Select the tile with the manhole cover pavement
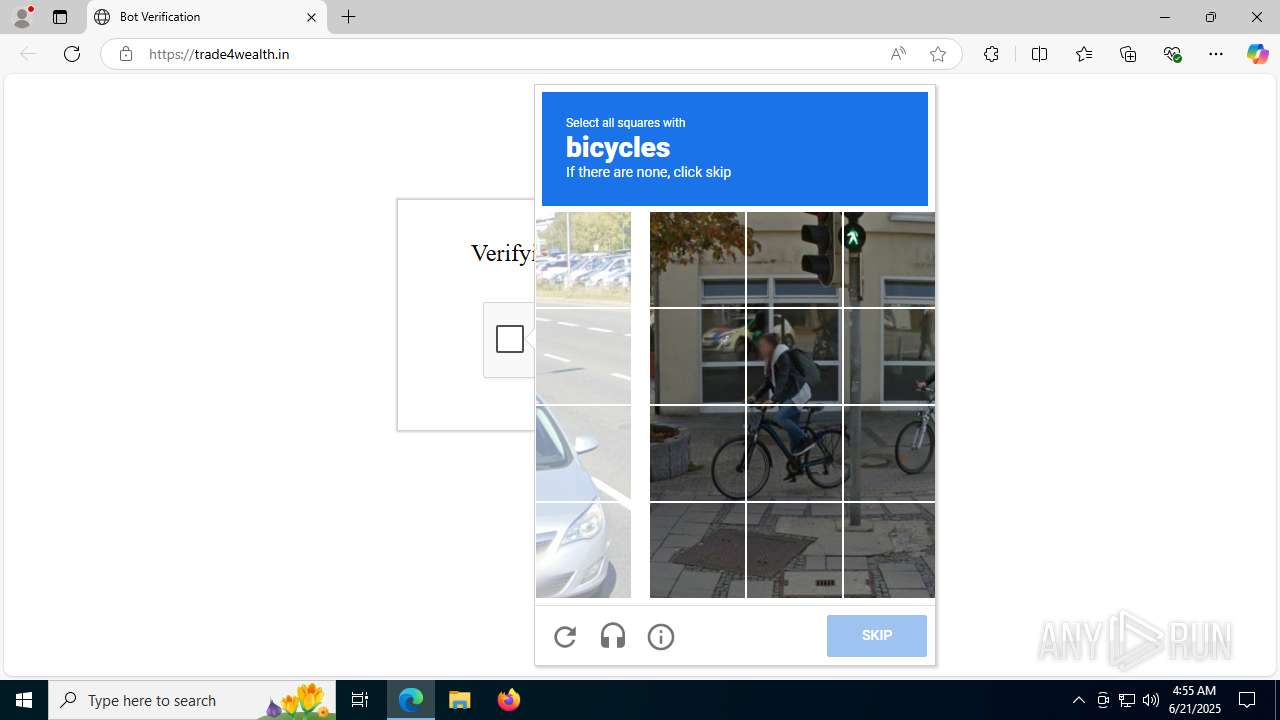 (697, 551)
